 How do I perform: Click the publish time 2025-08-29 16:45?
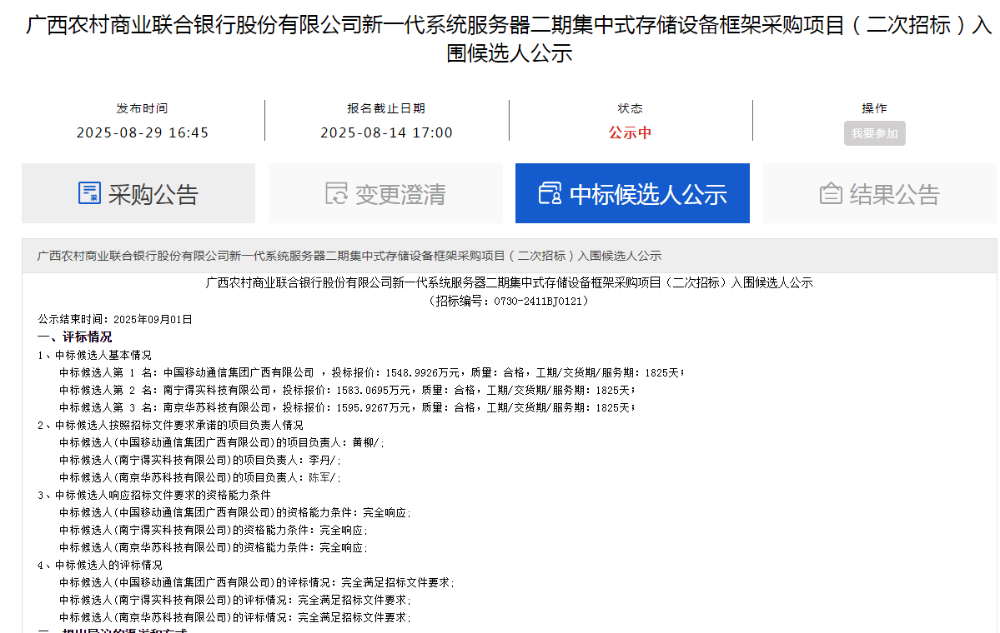tap(143, 133)
